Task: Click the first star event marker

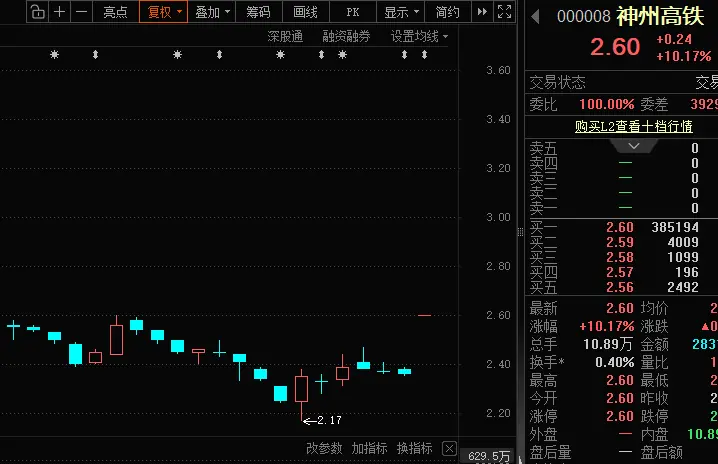Action: tap(54, 55)
